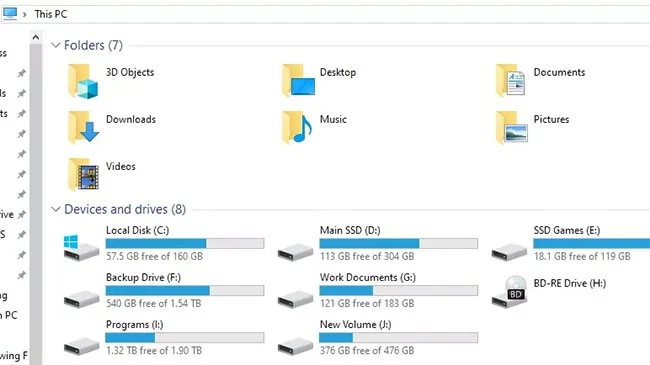650x365 pixels.
Task: Click the Main SSD (D:) usage bar
Action: [x=399, y=243]
